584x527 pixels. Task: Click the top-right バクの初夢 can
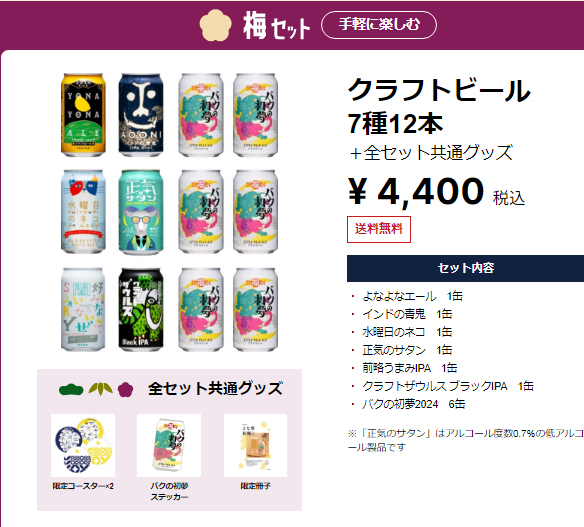[256, 115]
